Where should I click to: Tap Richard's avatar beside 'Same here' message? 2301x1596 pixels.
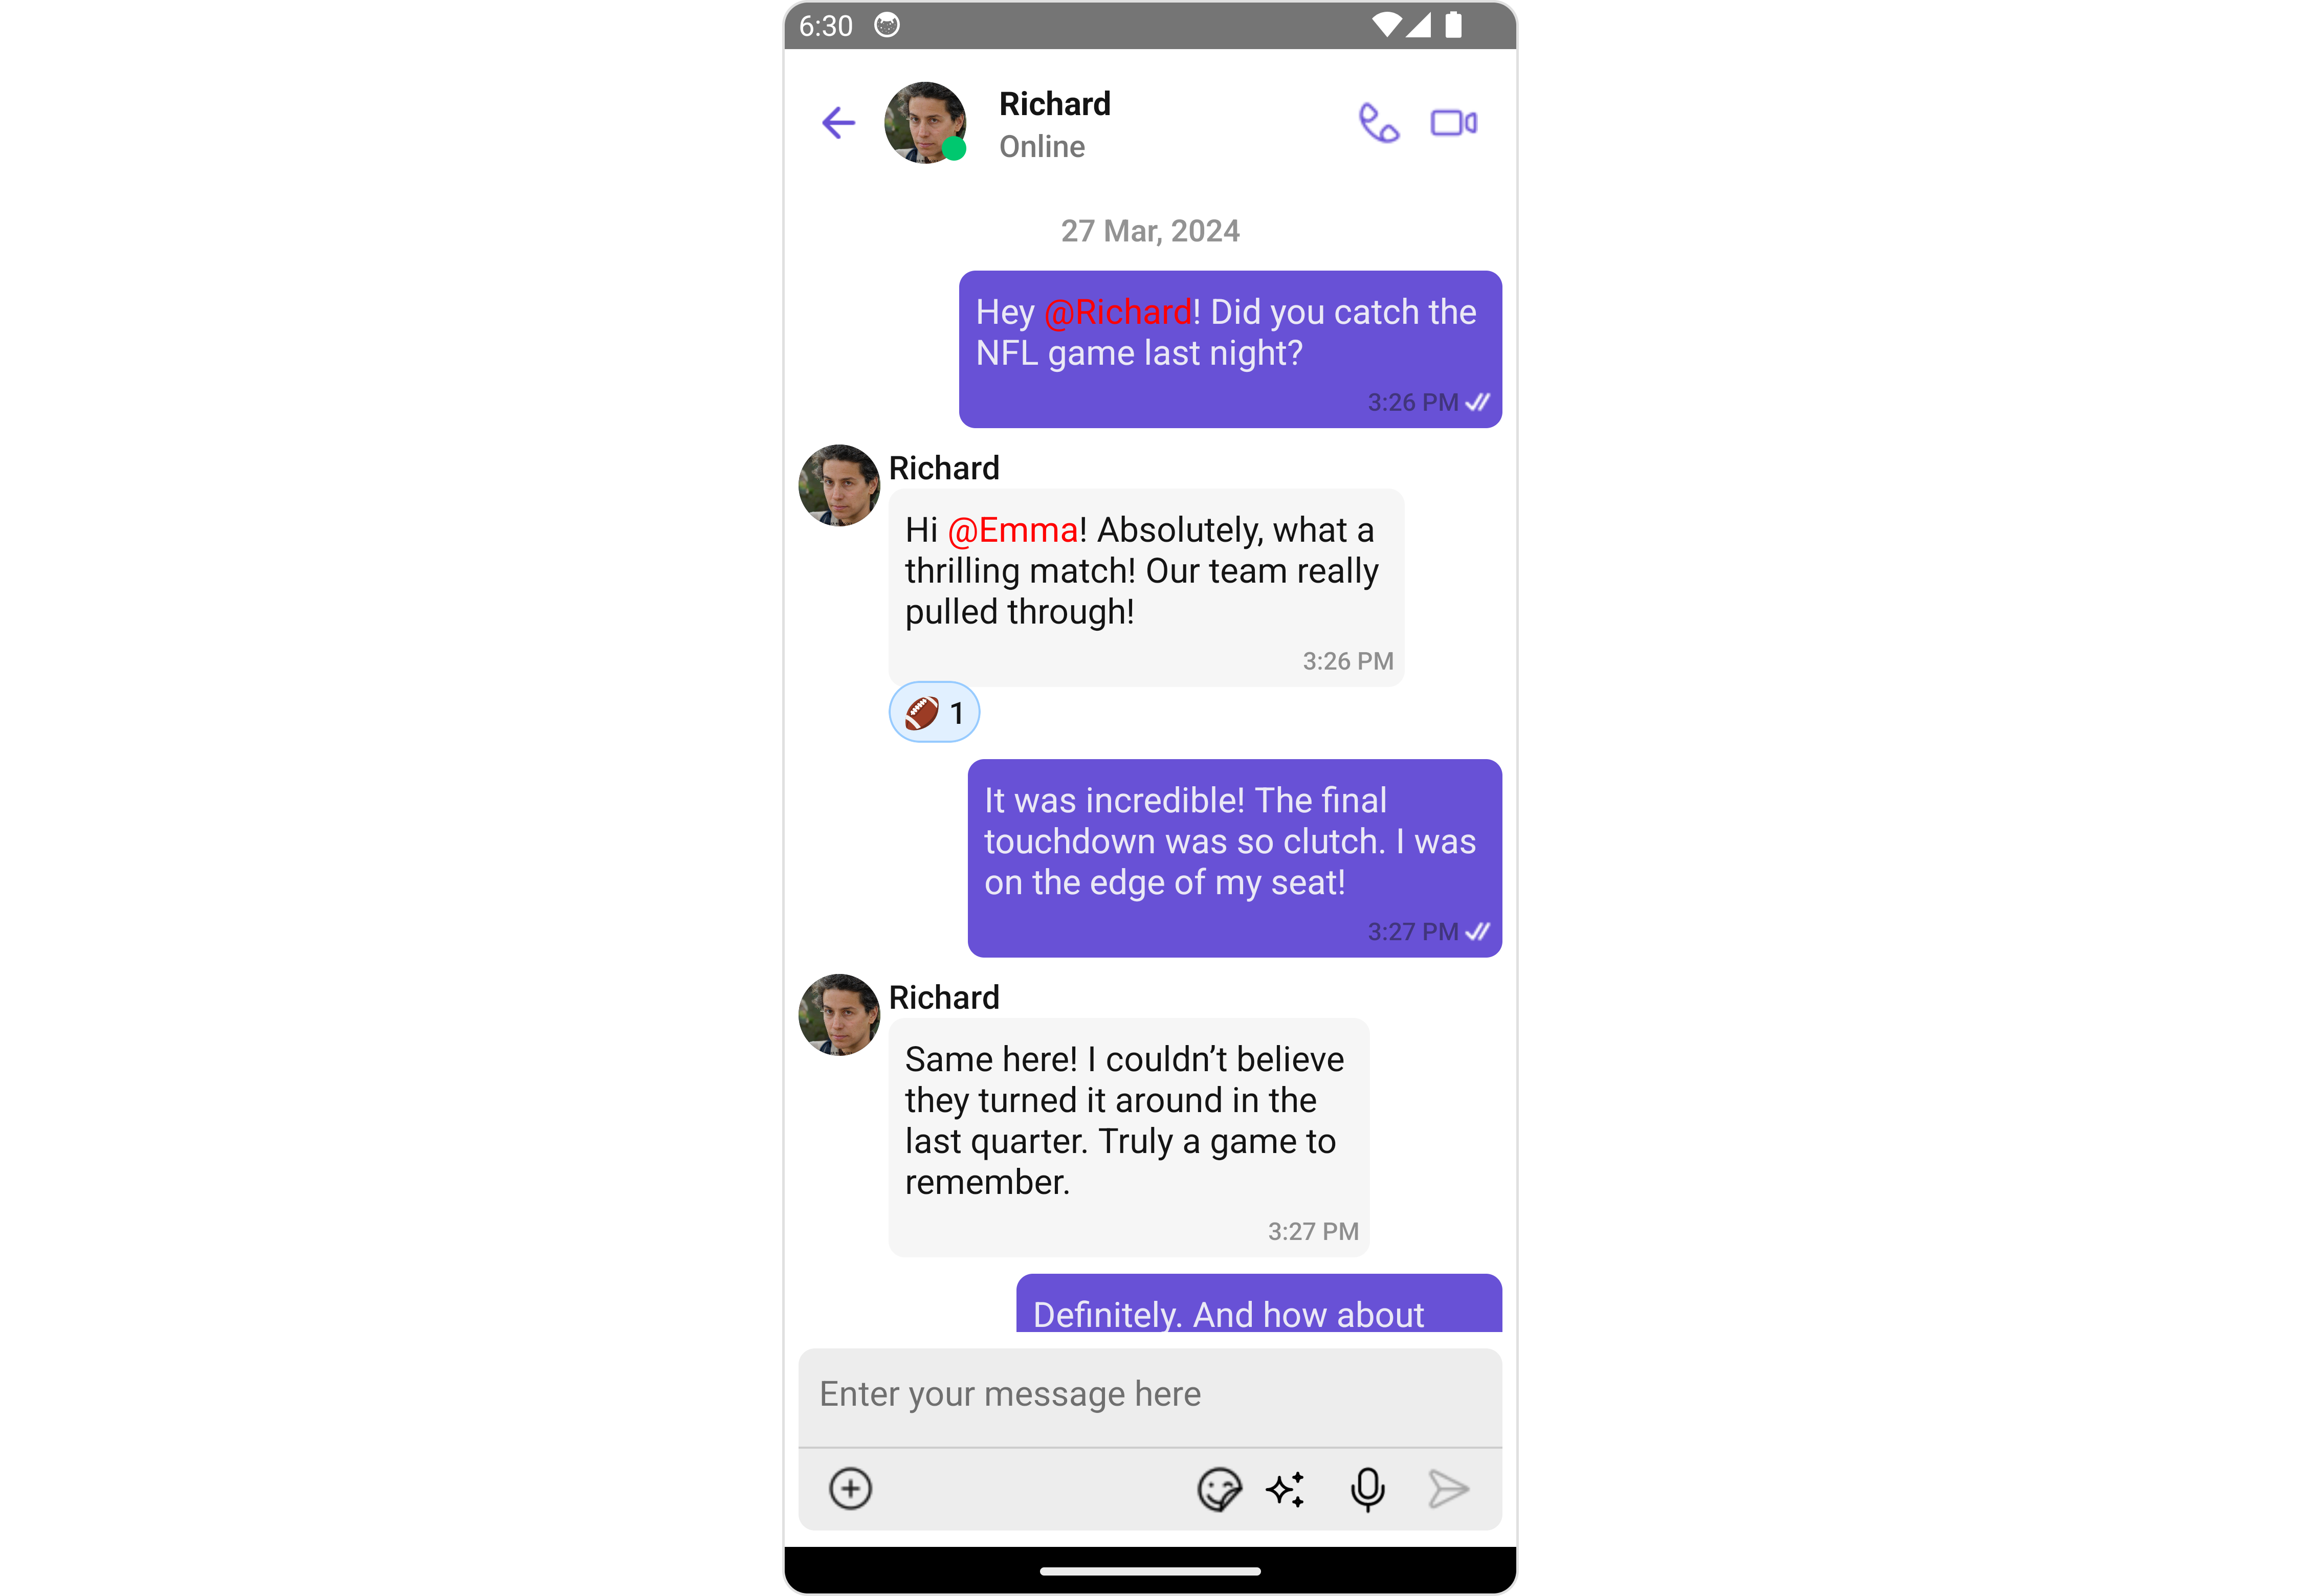tap(839, 1014)
